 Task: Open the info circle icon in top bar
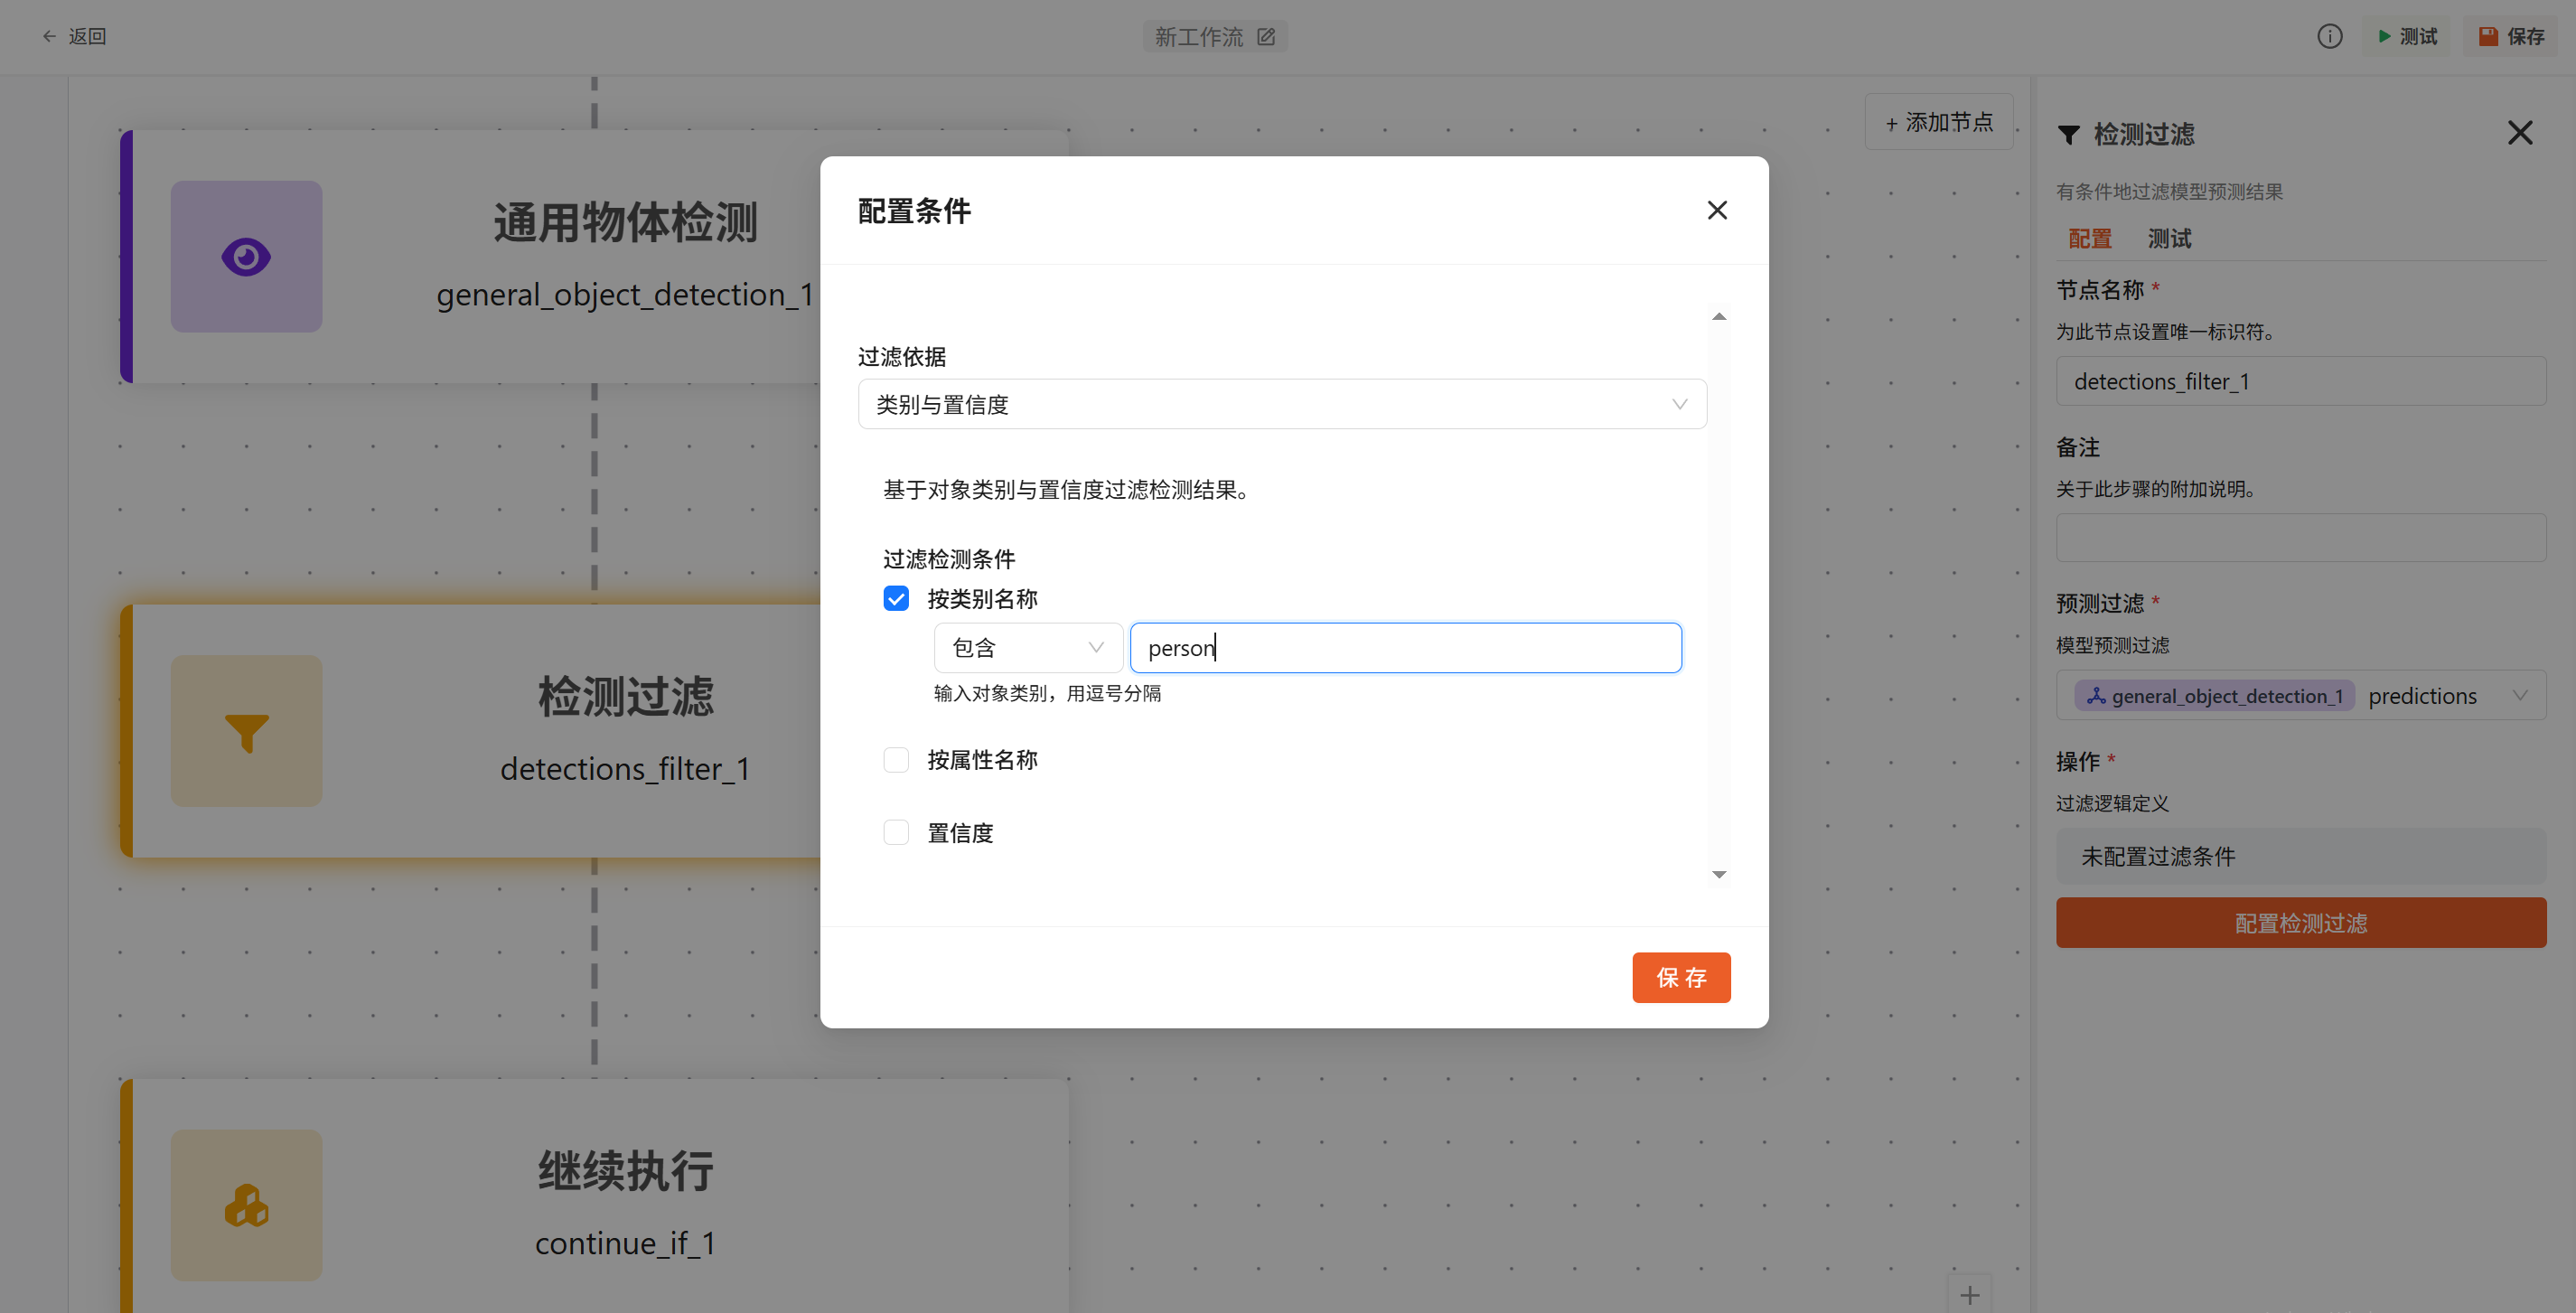pyautogui.click(x=2329, y=37)
